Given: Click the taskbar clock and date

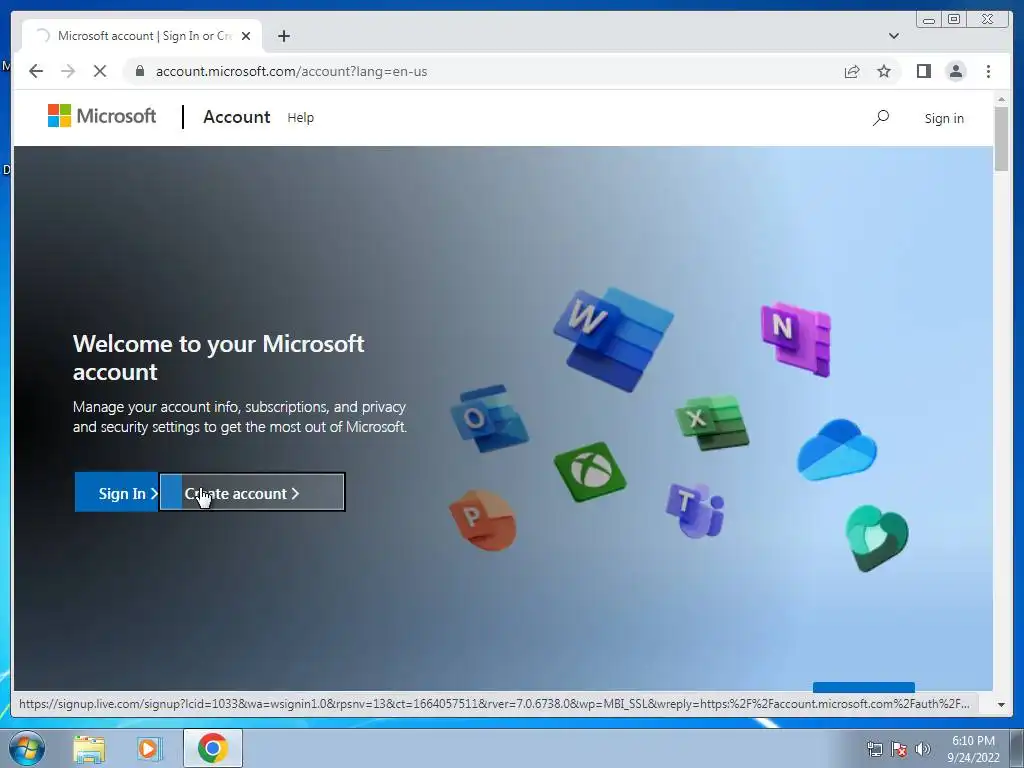Looking at the screenshot, I should coord(973,749).
